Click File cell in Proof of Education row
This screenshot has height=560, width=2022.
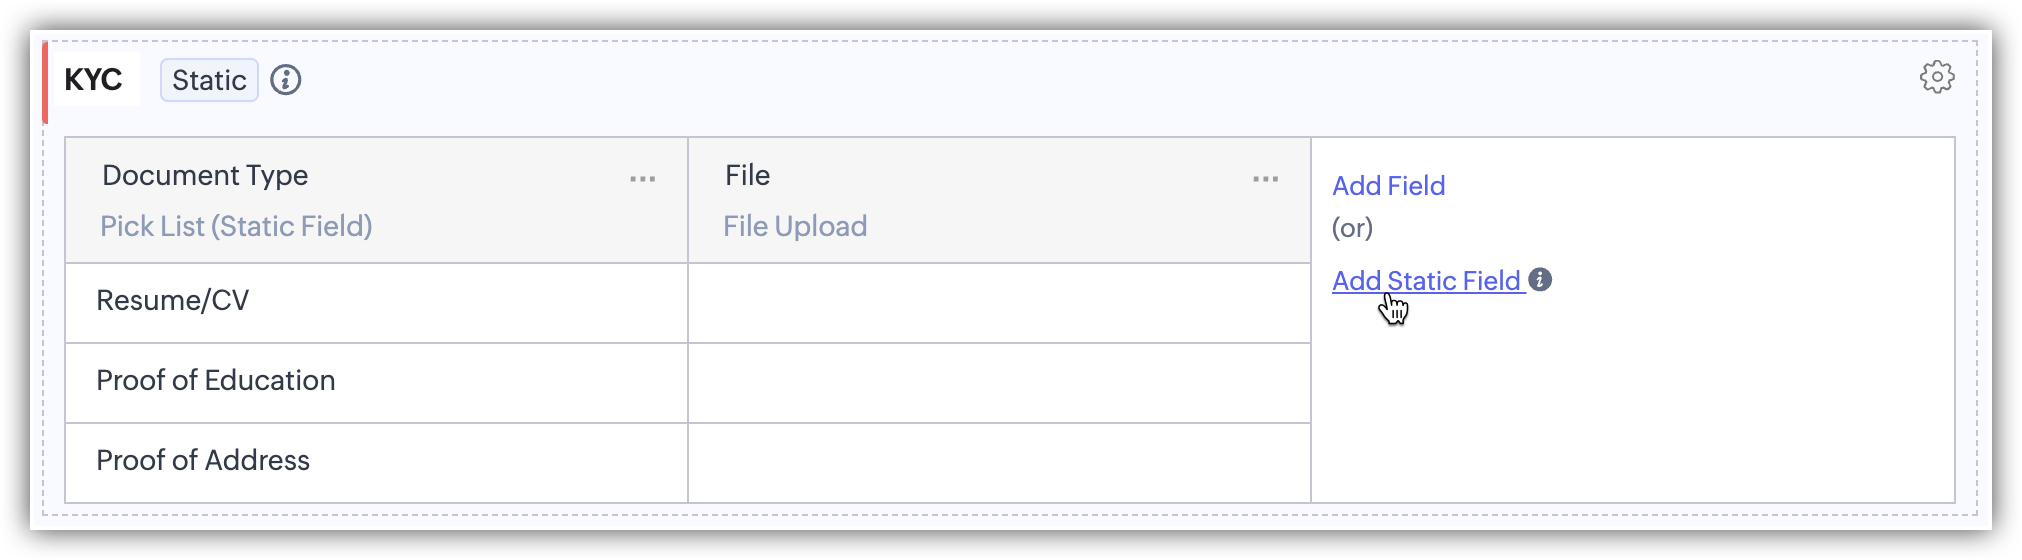tap(998, 383)
